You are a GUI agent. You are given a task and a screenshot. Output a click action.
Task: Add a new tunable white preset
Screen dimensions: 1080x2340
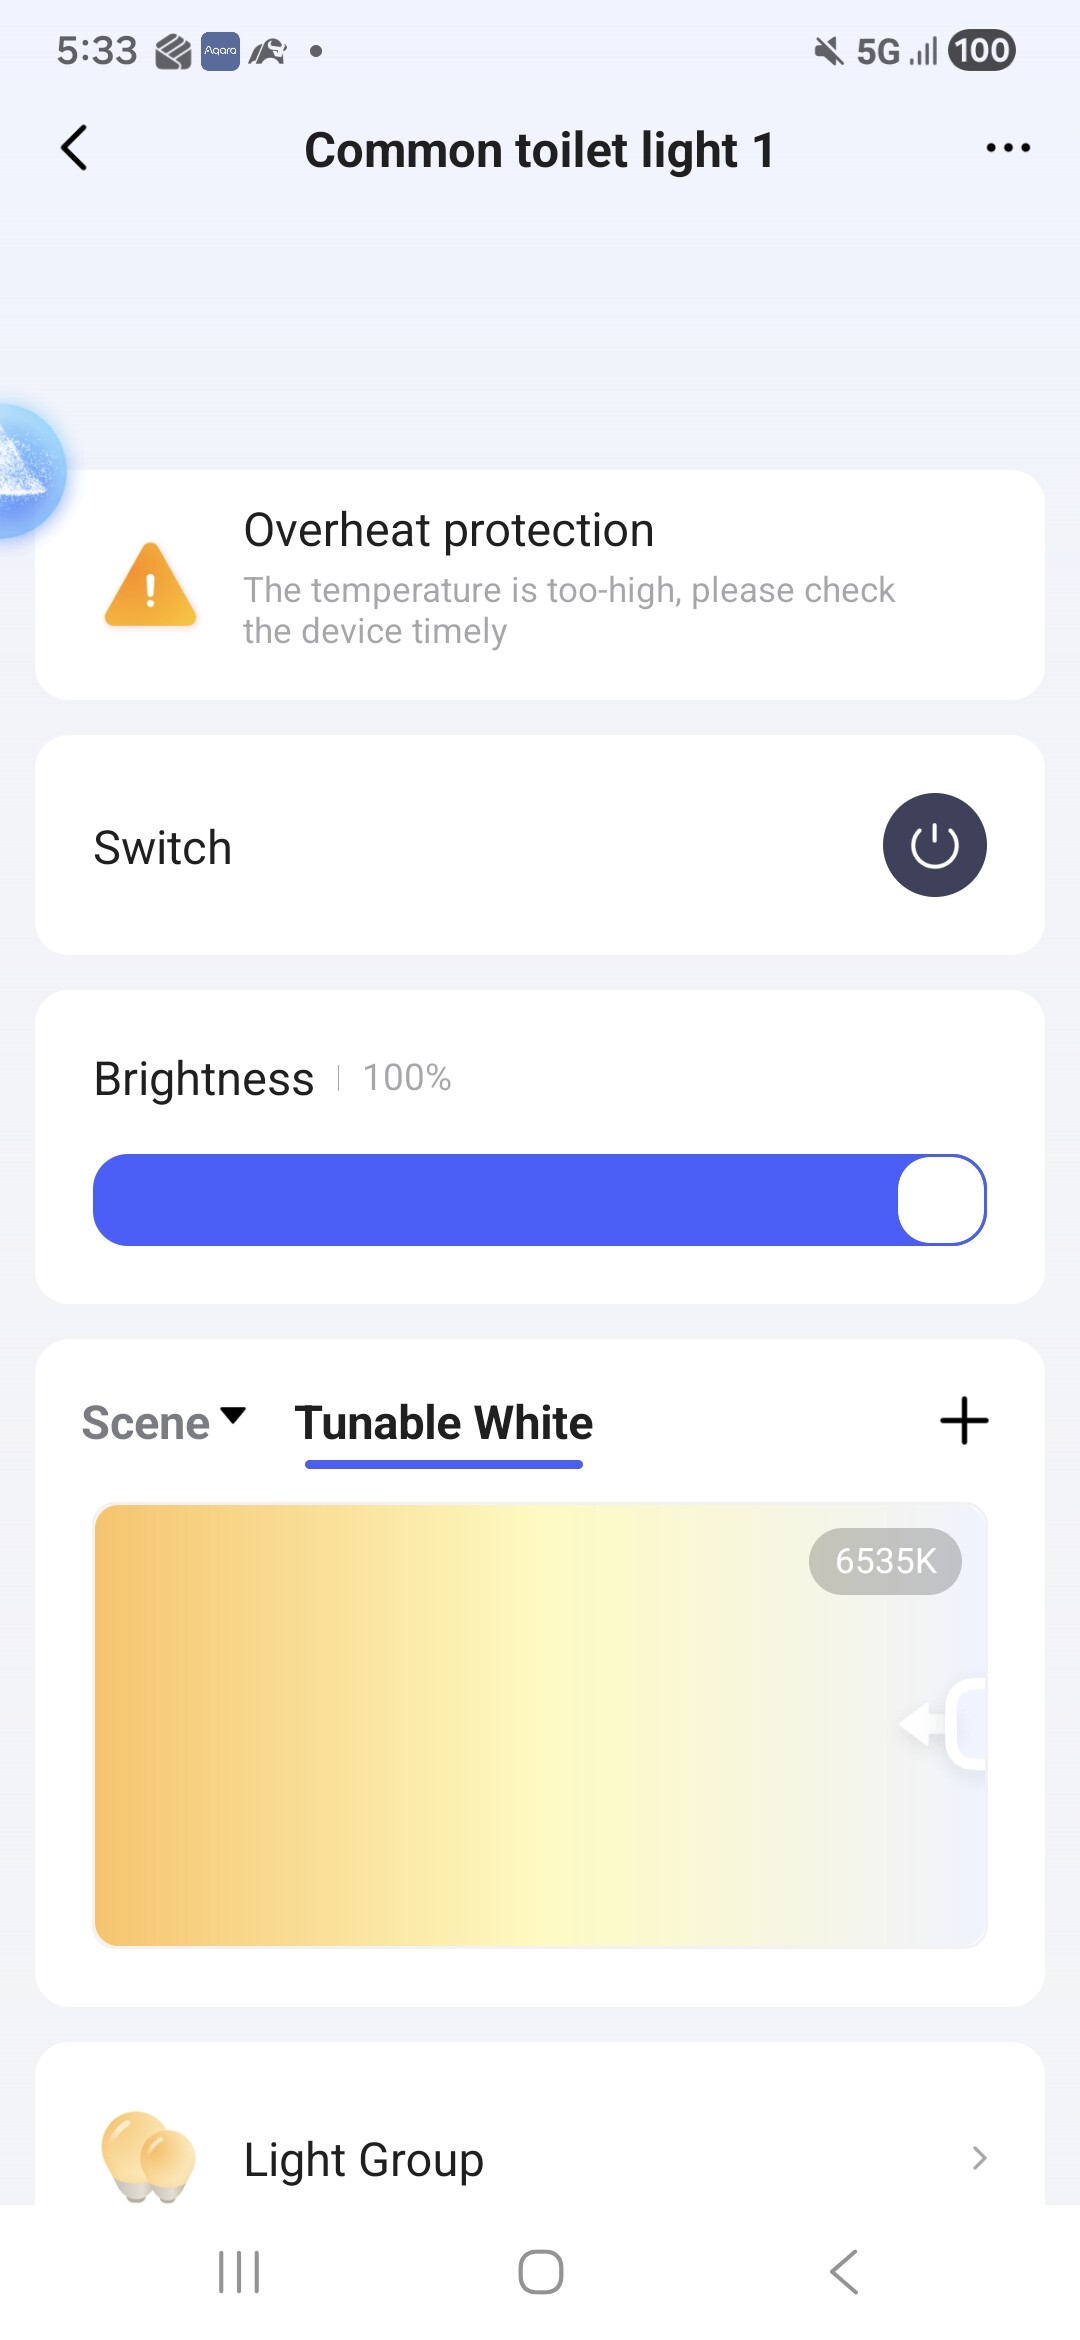pos(964,1421)
